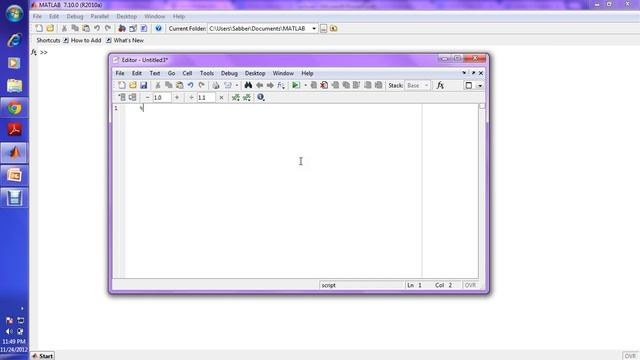Open Parallel menu in MATLAB window
The width and height of the screenshot is (640, 360).
pos(100,16)
